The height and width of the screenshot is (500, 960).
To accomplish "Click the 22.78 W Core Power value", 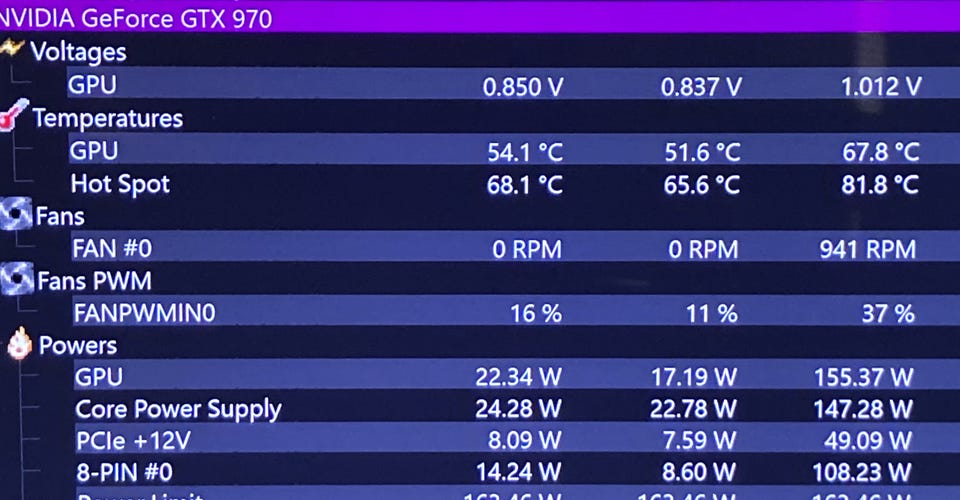I will 694,408.
